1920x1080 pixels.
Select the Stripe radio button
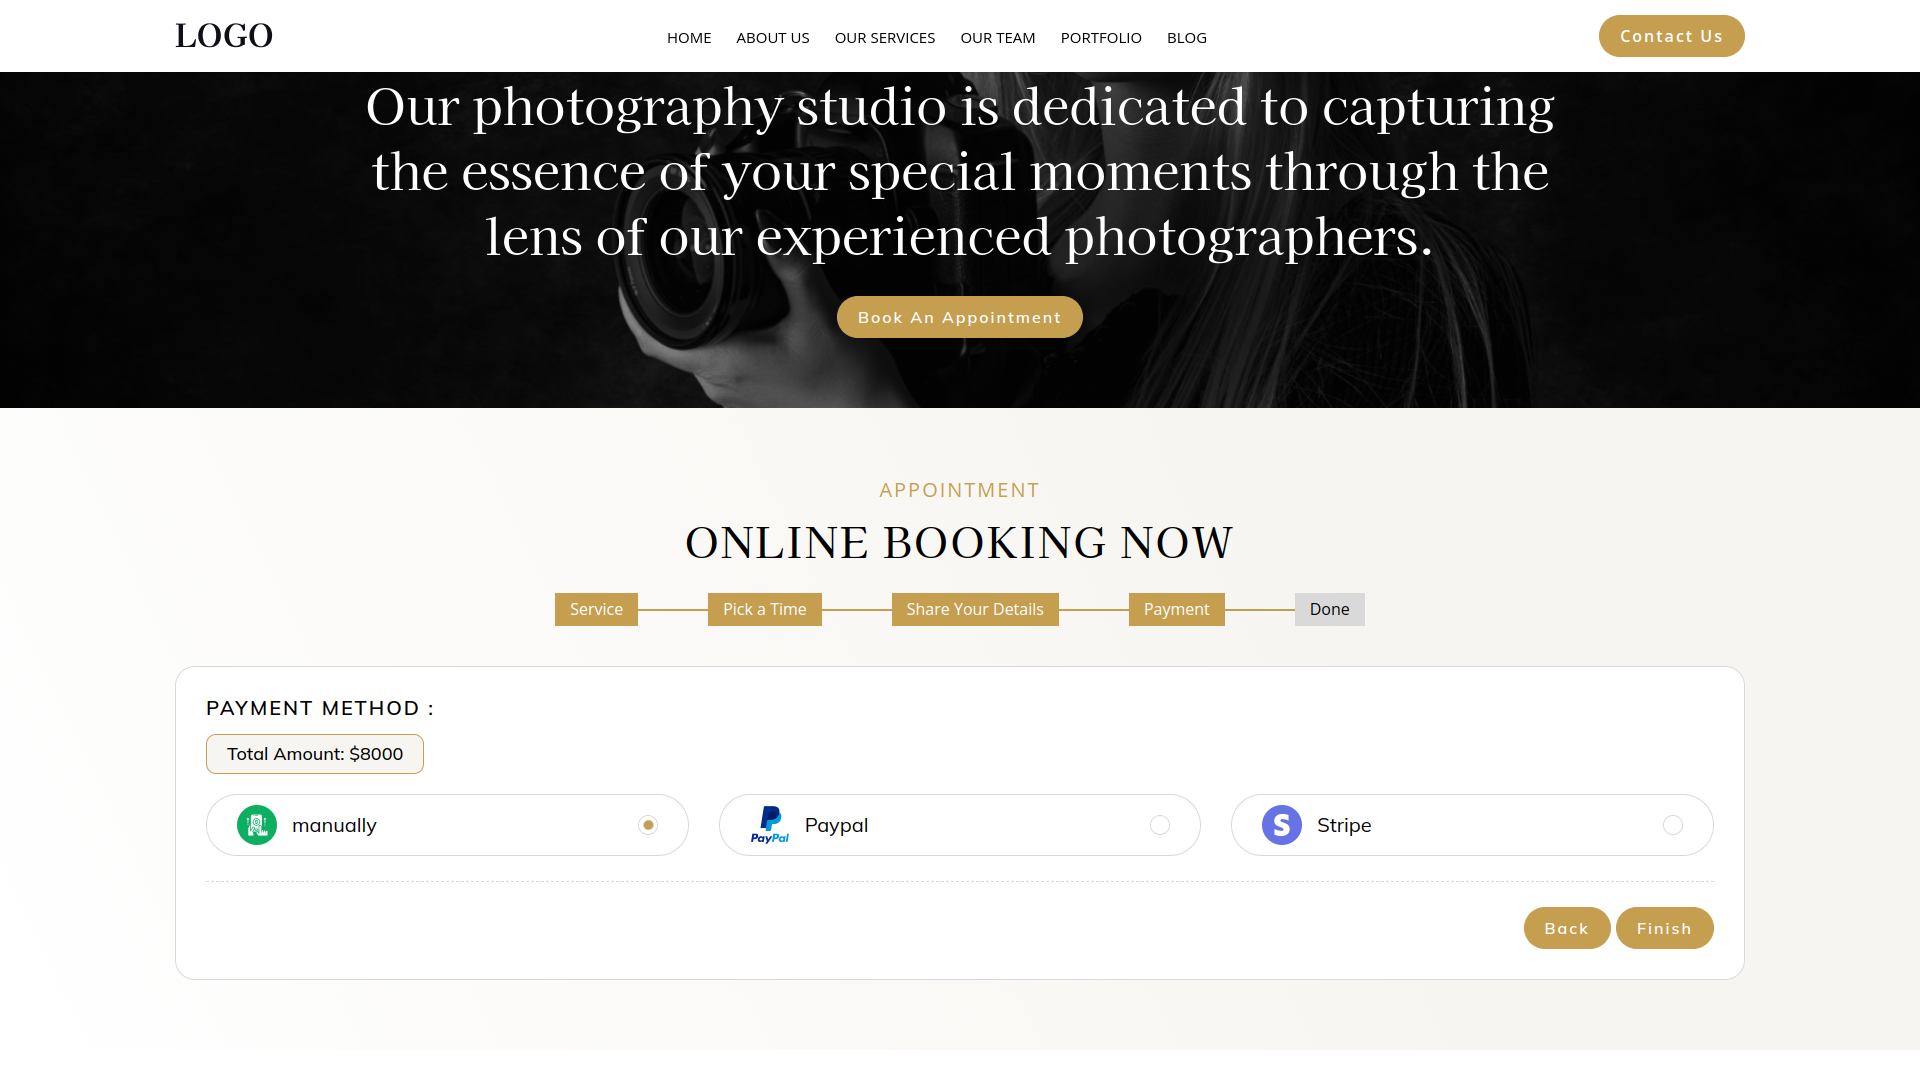1673,825
